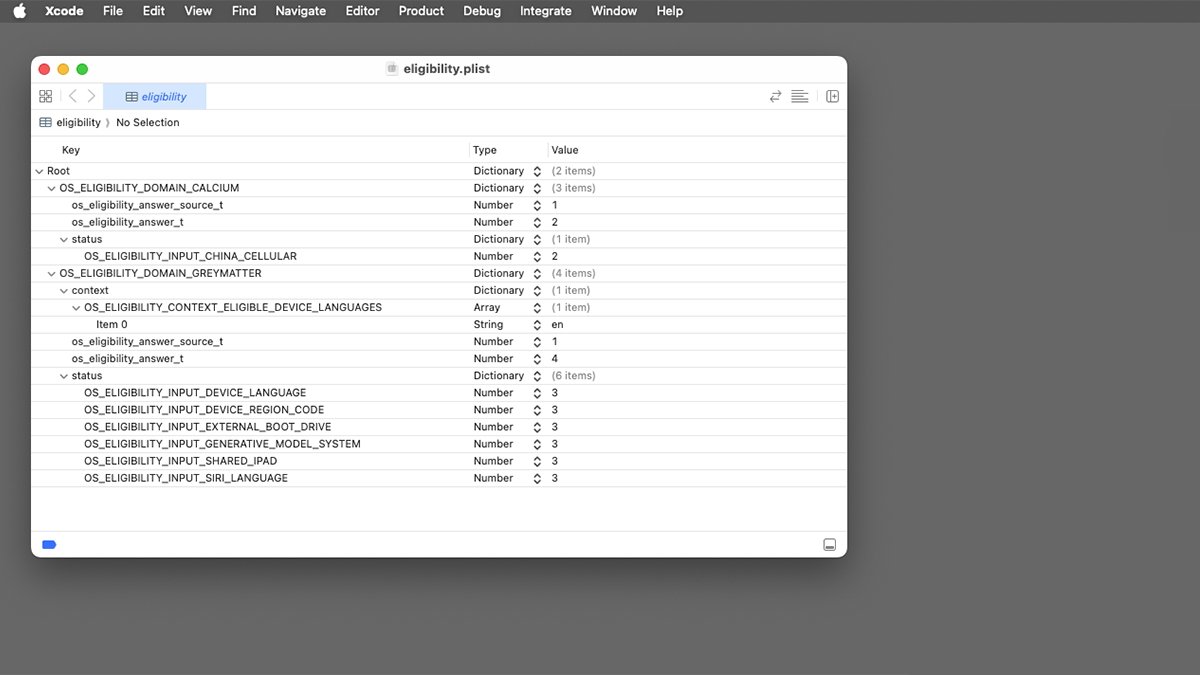Open the File menu
This screenshot has width=1200, height=675.
113,11
